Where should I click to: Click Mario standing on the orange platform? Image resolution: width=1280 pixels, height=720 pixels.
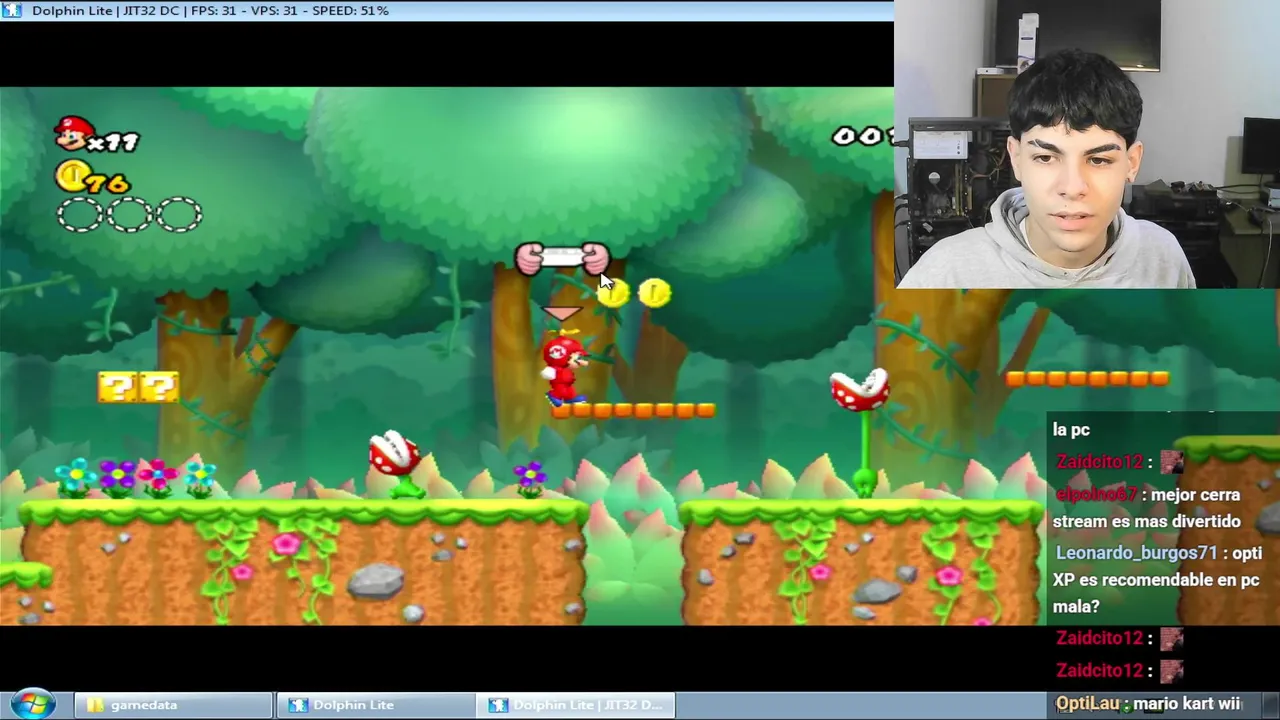[564, 370]
